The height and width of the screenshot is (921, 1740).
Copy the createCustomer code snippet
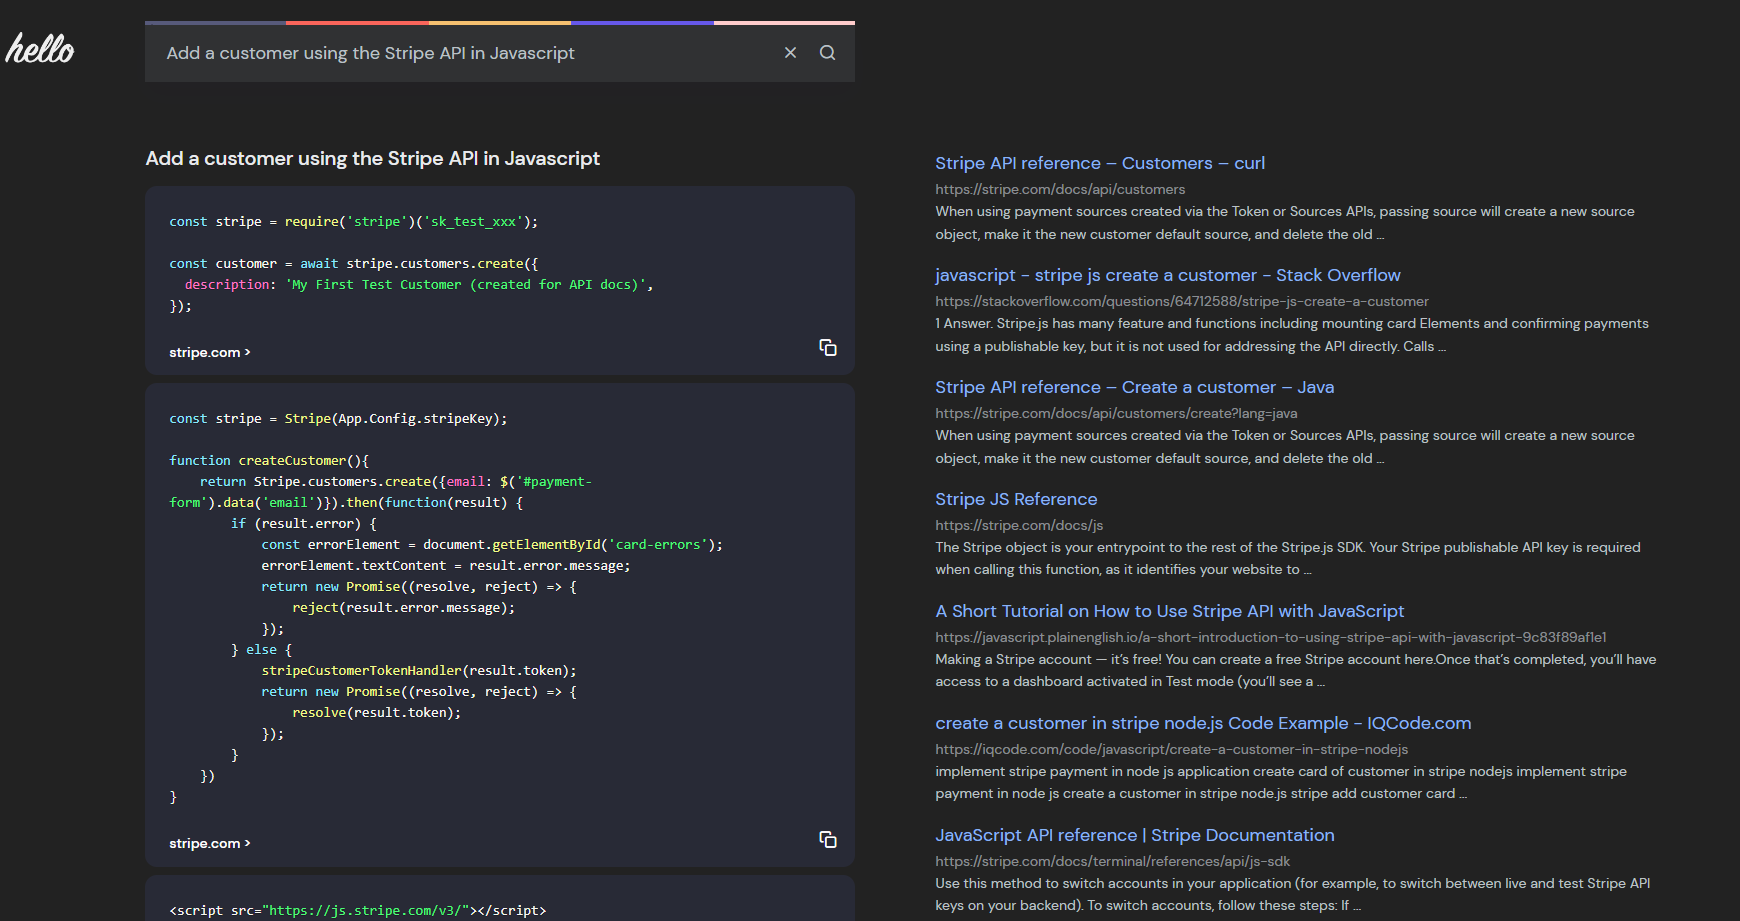828,839
